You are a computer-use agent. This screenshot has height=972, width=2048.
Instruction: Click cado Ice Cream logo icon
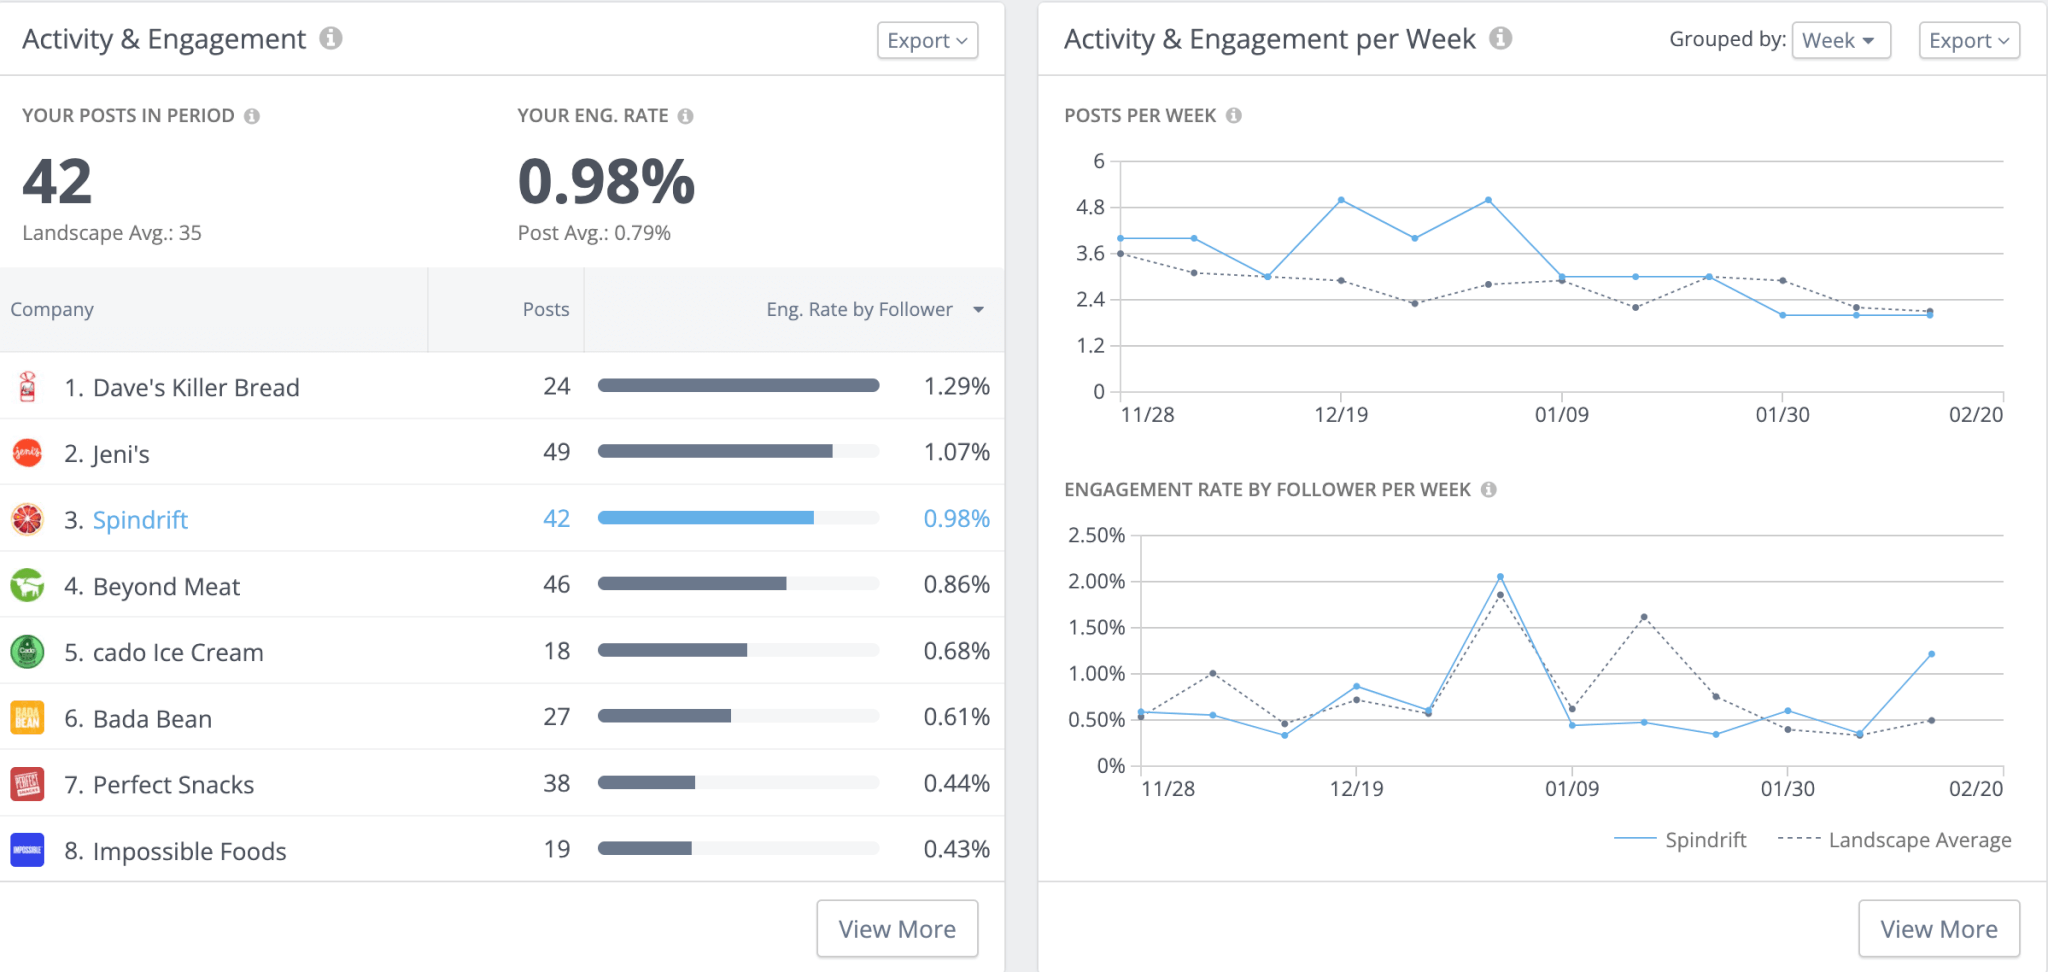click(x=27, y=651)
